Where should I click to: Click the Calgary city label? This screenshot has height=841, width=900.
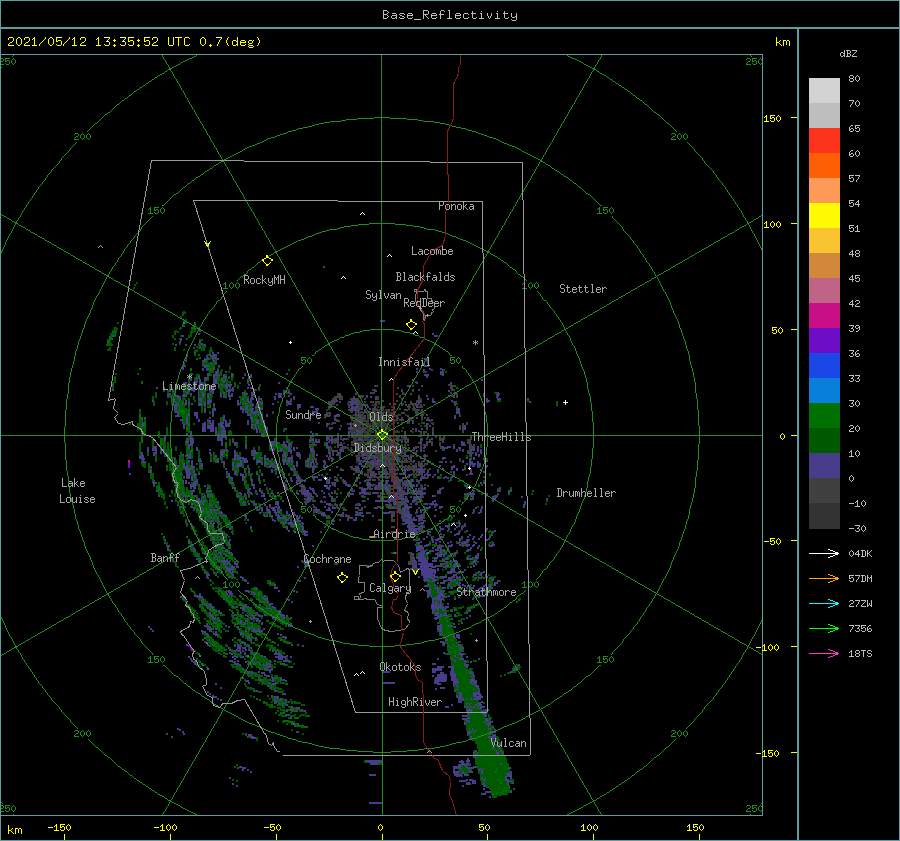(x=390, y=588)
